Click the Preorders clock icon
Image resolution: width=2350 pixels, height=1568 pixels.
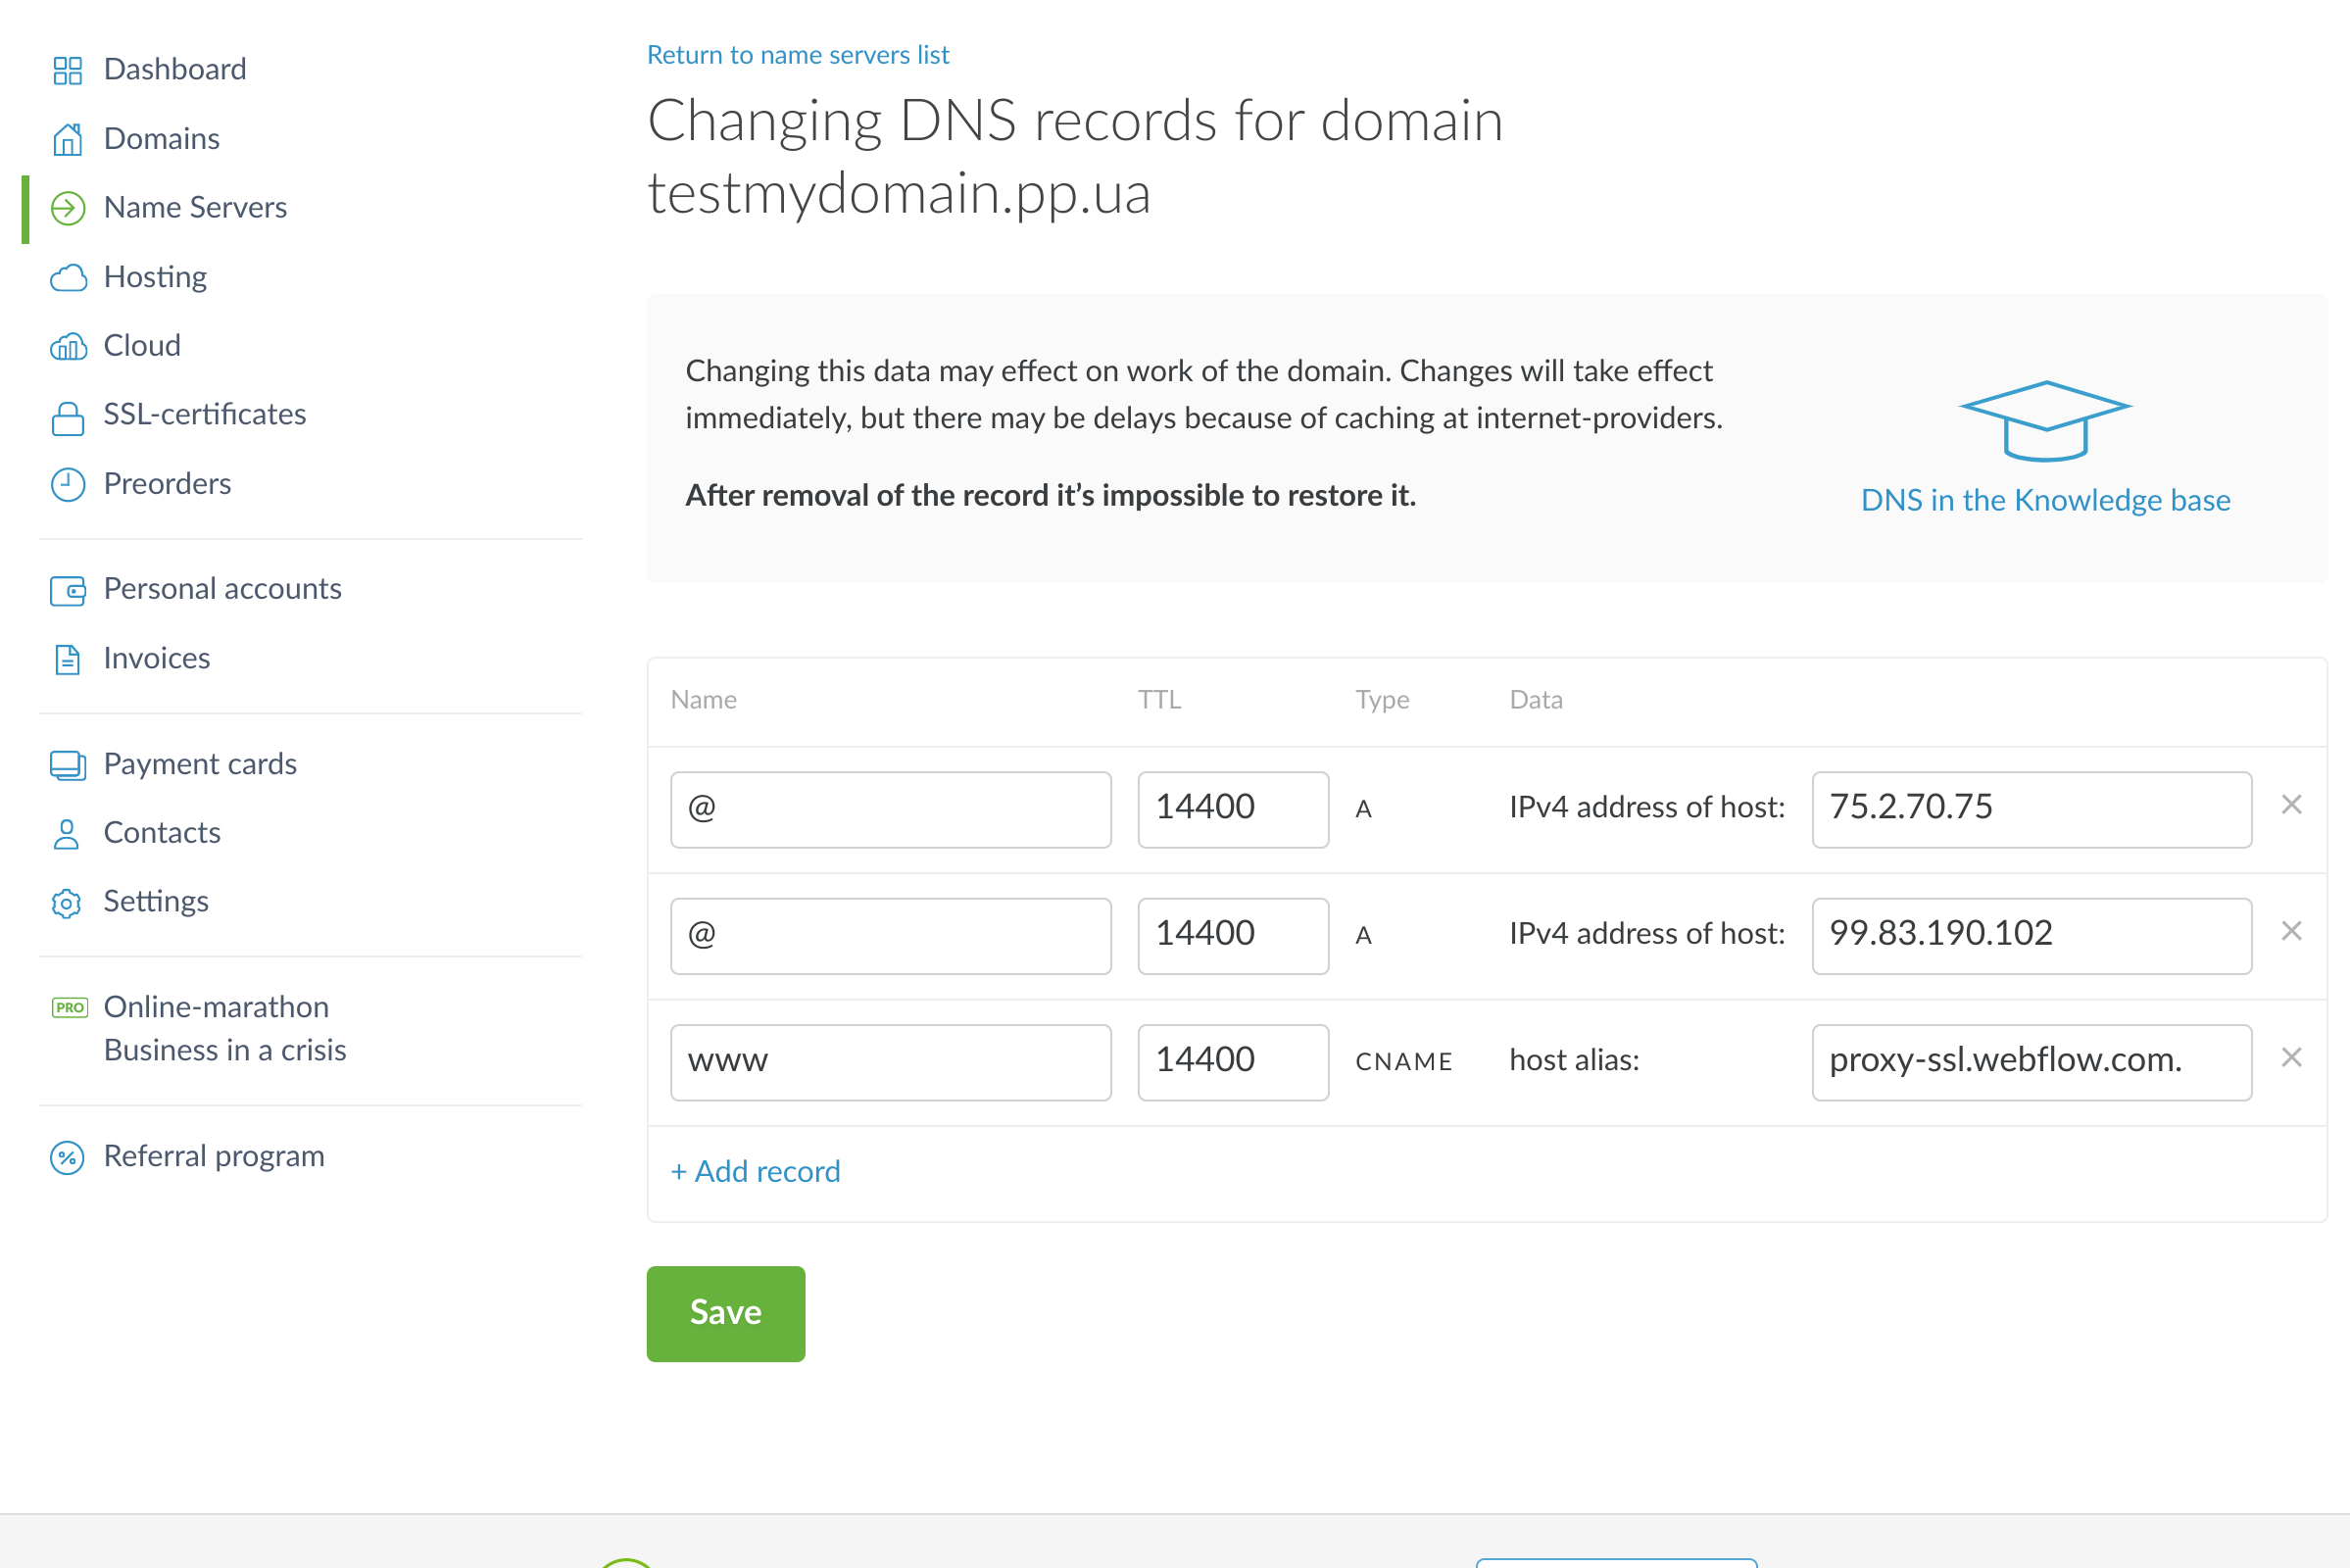coord(67,484)
